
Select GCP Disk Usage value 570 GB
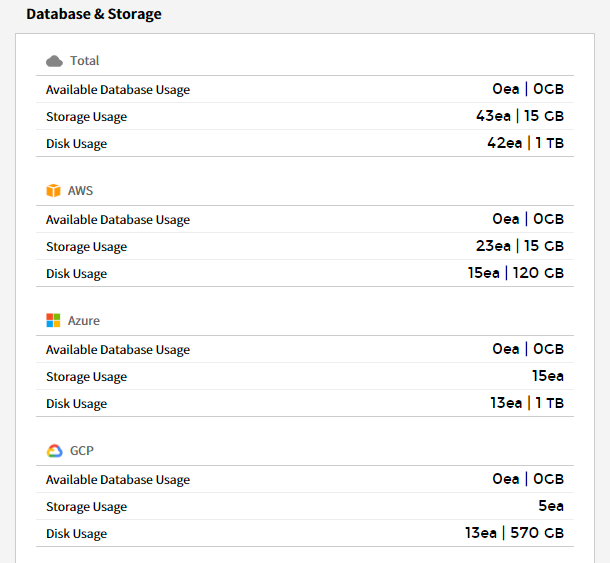(x=537, y=534)
